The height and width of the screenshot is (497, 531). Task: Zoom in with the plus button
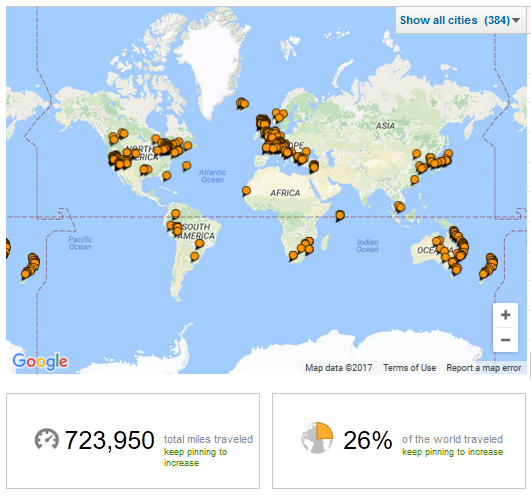click(x=505, y=315)
